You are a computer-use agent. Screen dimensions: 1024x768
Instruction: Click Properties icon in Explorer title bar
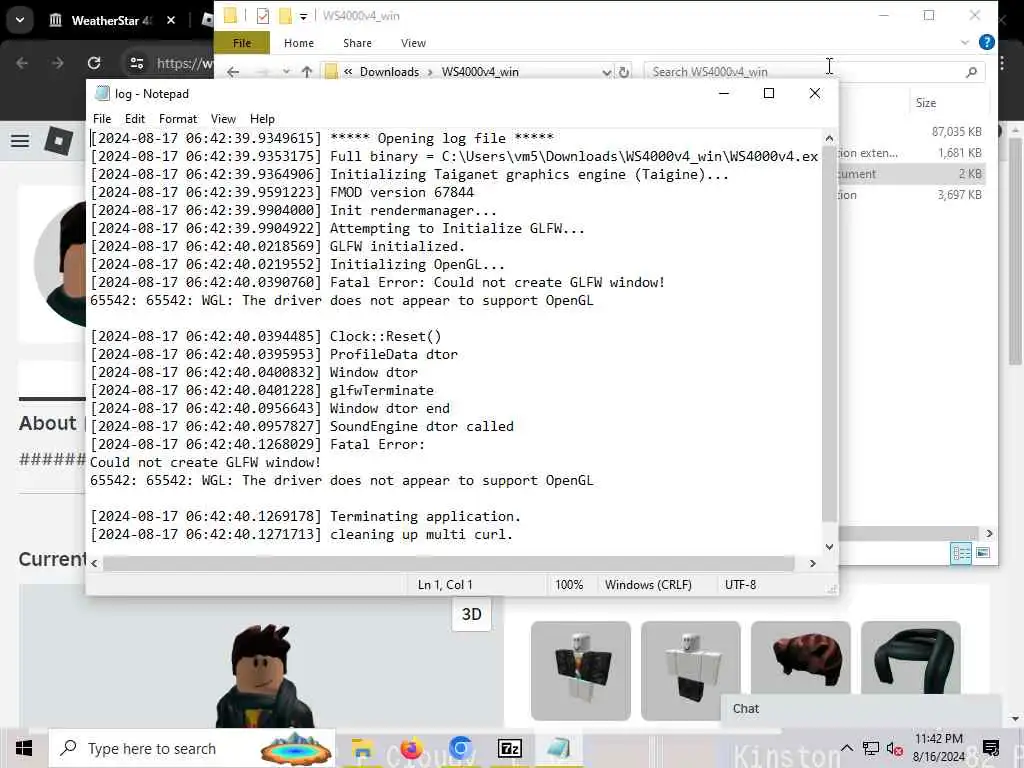[263, 16]
